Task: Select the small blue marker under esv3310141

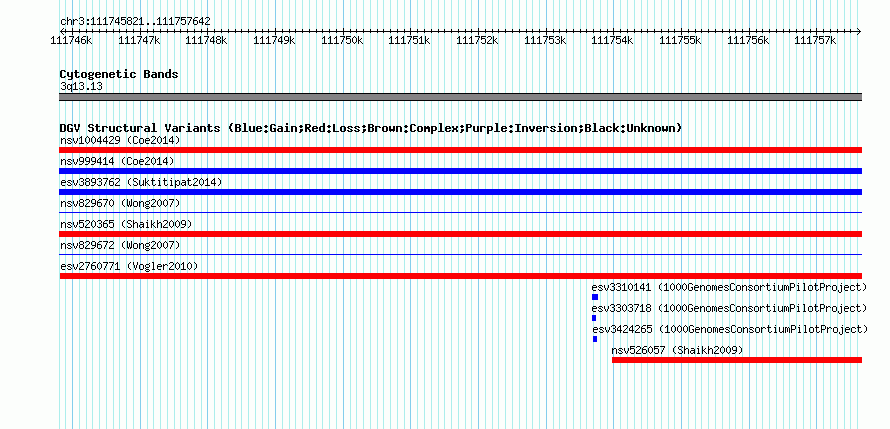Action: (x=595, y=297)
